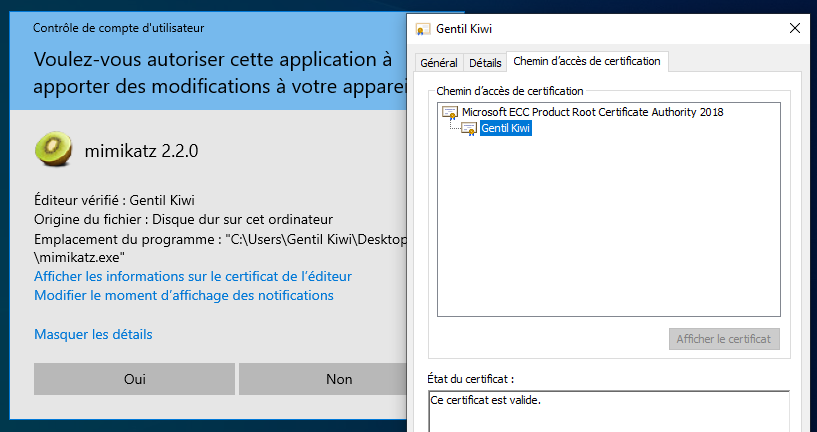Open Afficher les informations sur le certificat link
Screen dimensions: 817x432
193,276
